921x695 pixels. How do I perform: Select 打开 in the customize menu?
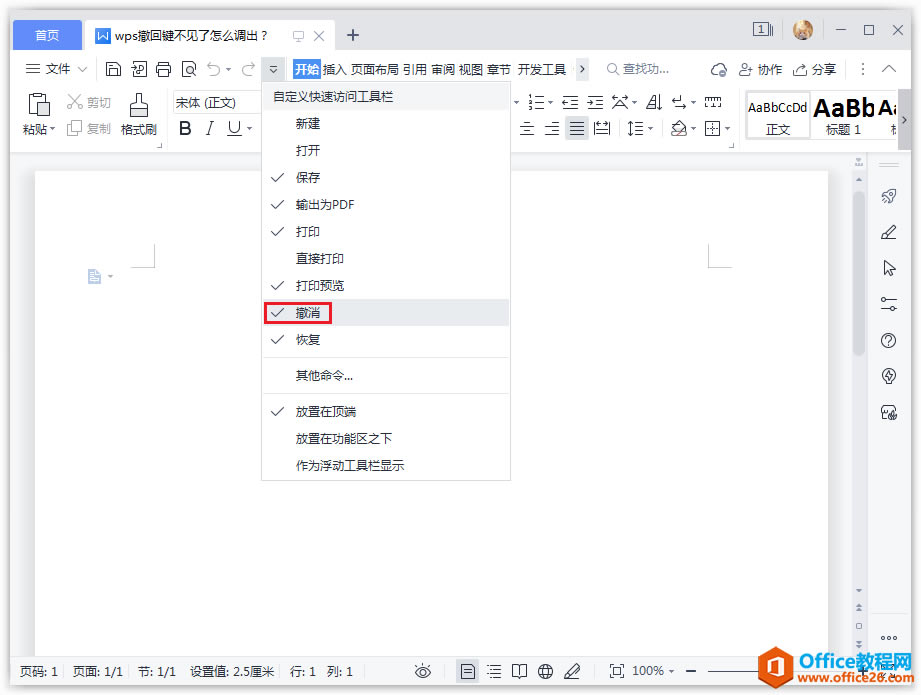pyautogui.click(x=386, y=150)
